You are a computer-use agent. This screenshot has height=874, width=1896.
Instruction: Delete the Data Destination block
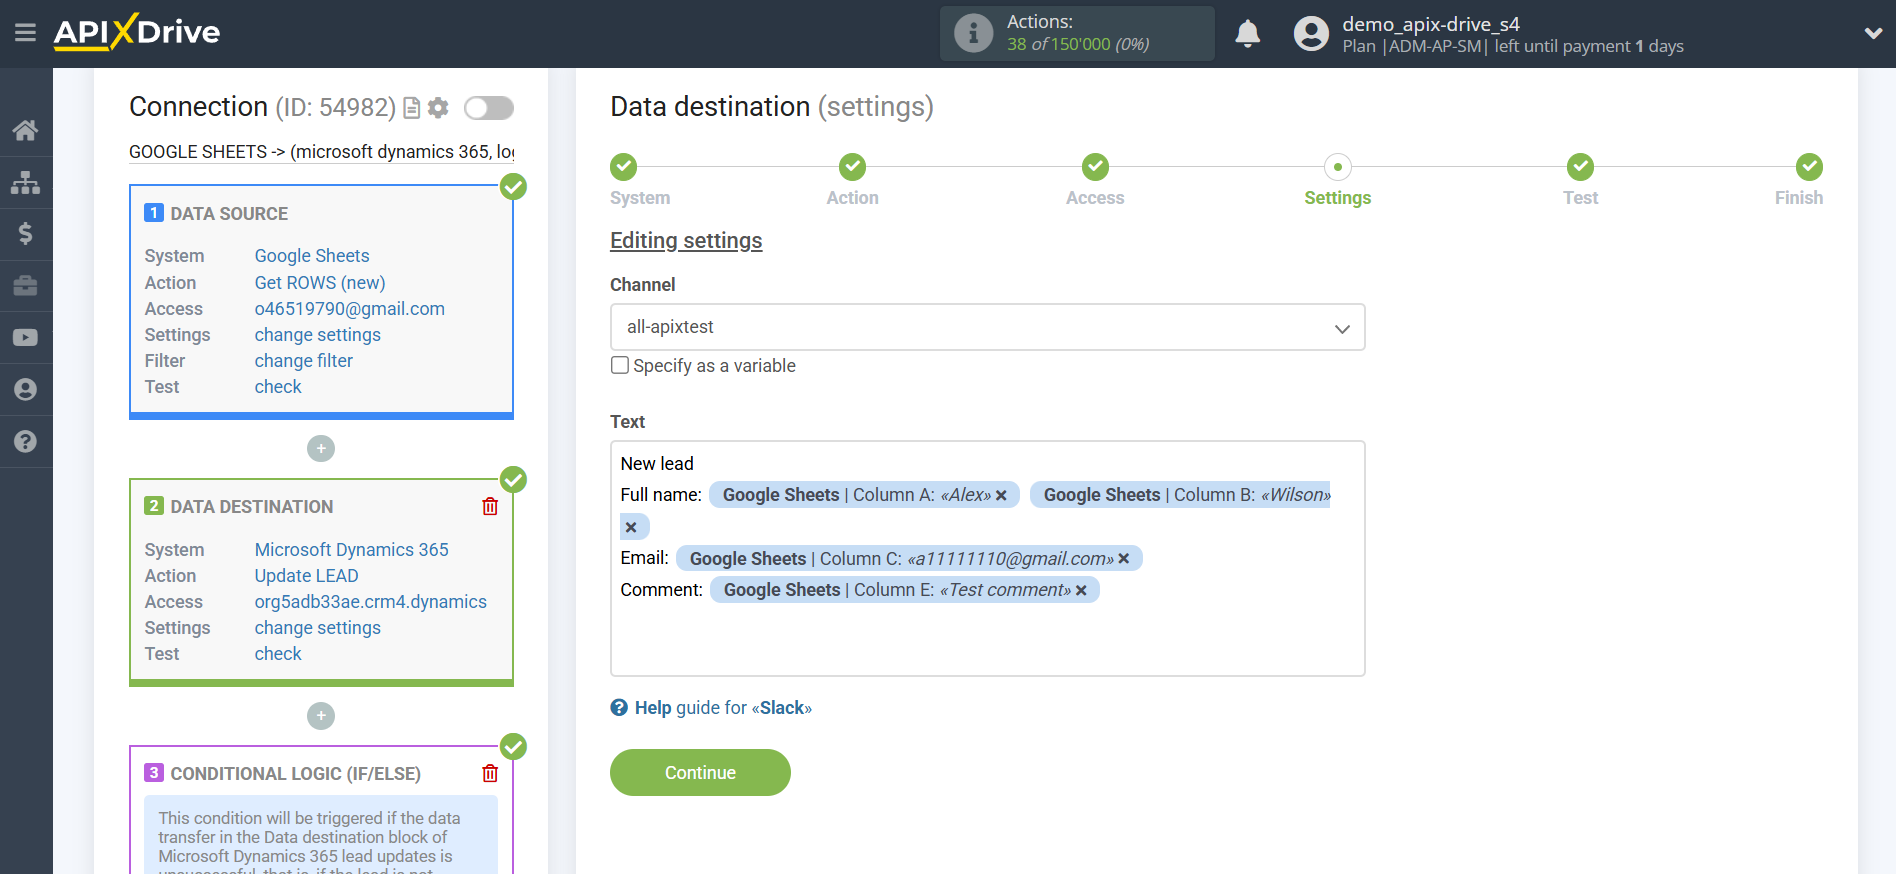[x=490, y=507]
